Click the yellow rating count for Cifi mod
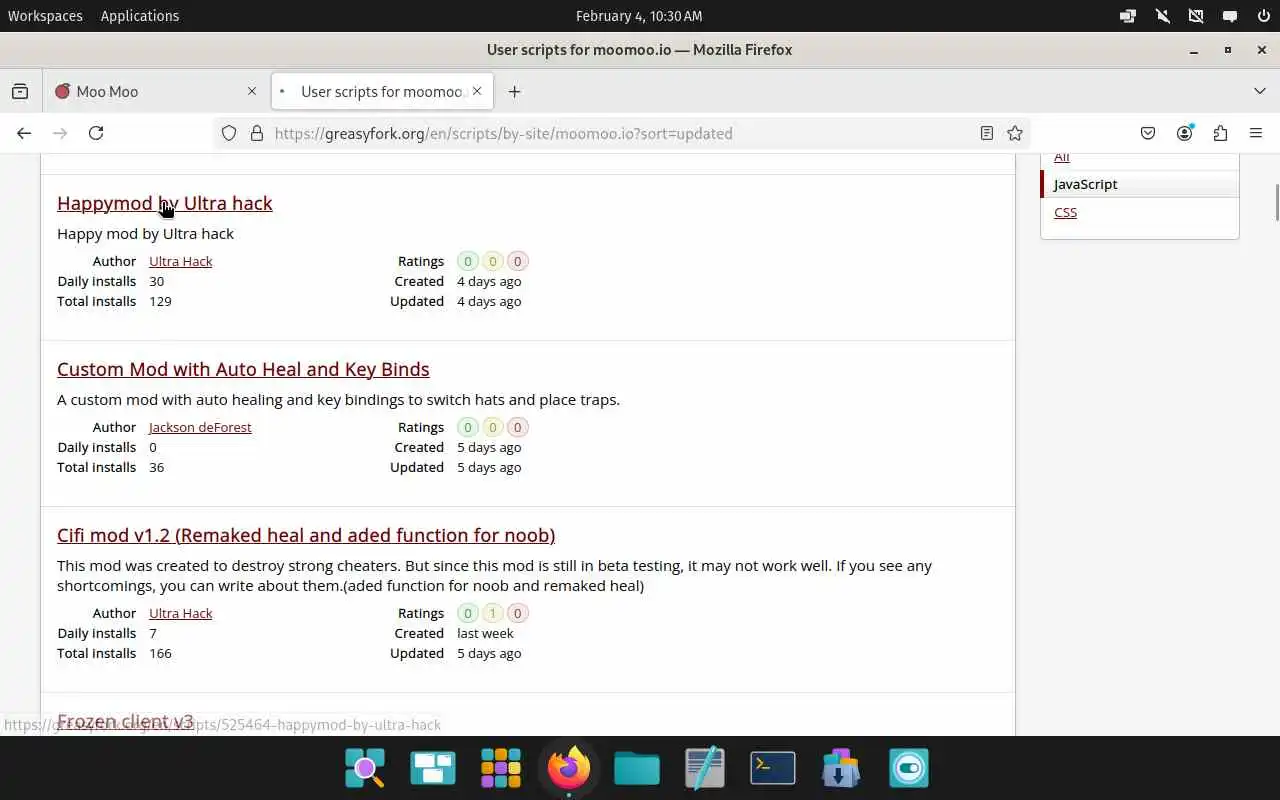Screen dimensions: 1280x800 [x=492, y=613]
